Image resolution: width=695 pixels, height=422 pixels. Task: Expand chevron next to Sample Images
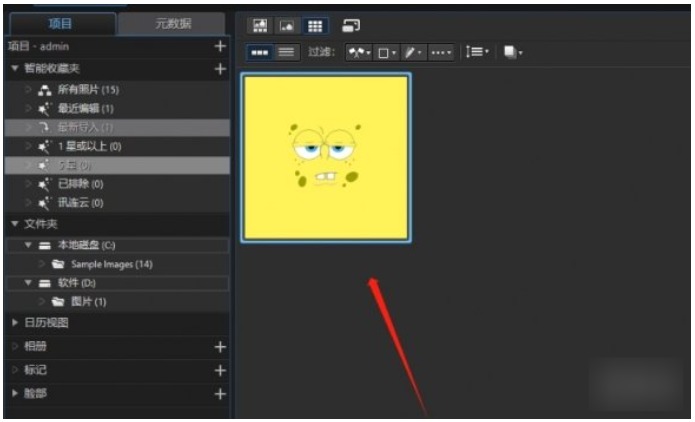point(42,264)
